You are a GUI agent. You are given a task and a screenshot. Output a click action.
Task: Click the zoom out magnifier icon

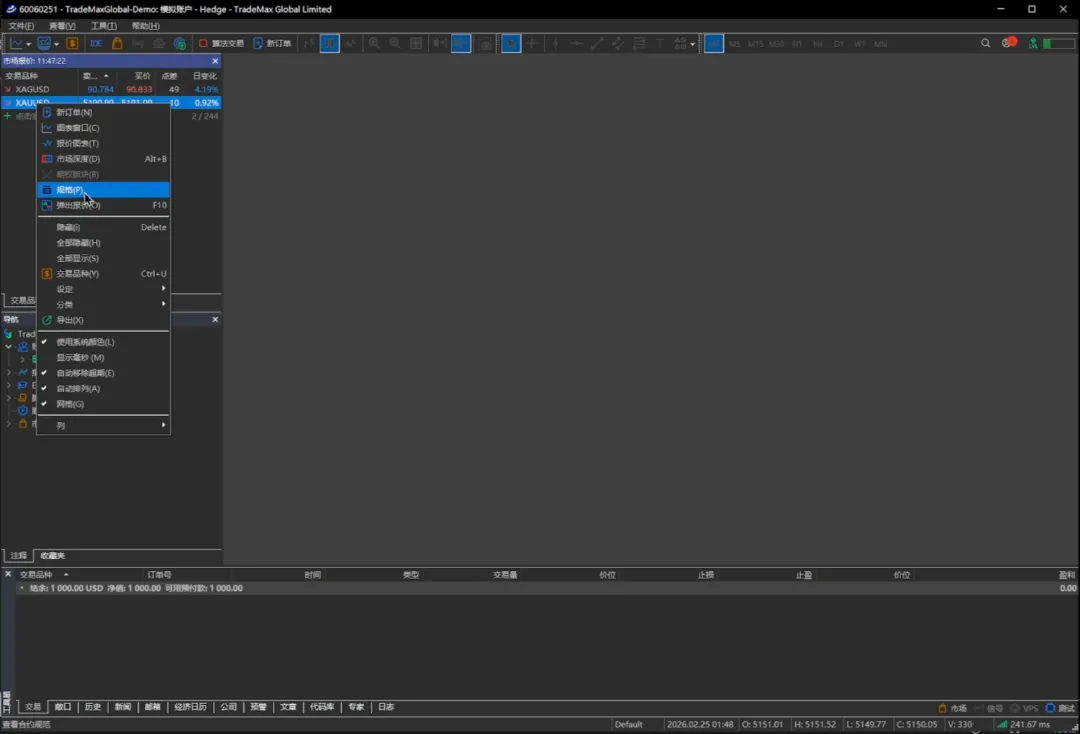(x=395, y=44)
